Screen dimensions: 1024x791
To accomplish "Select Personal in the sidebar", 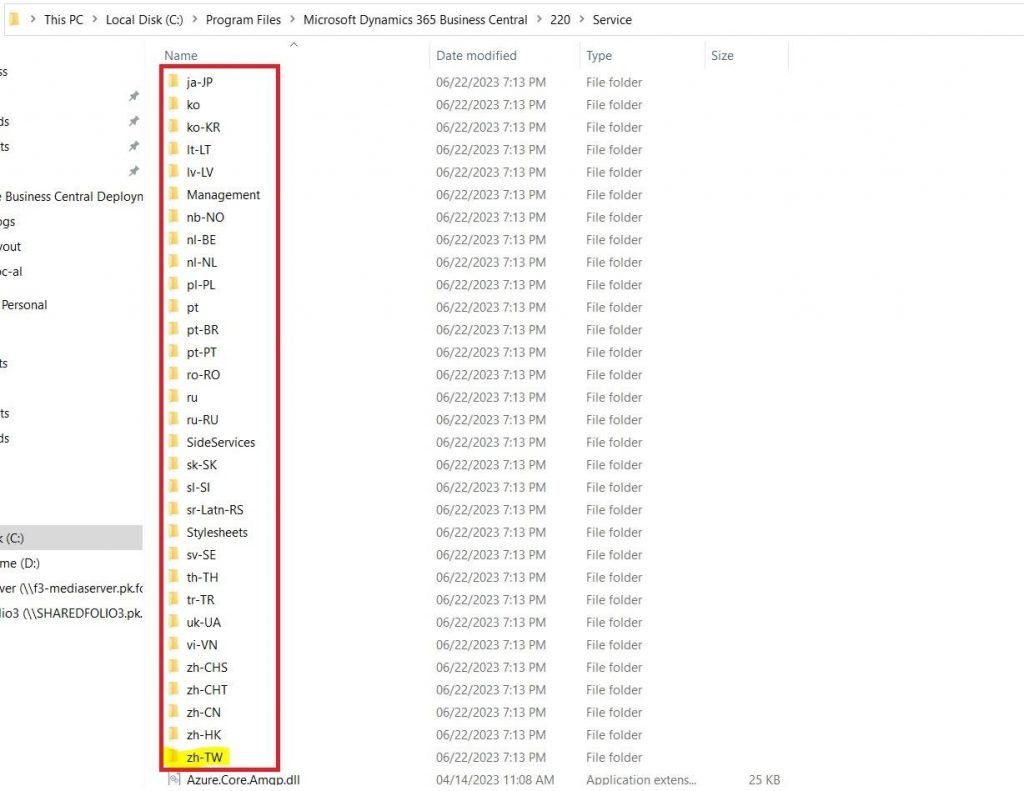I will pos(24,305).
